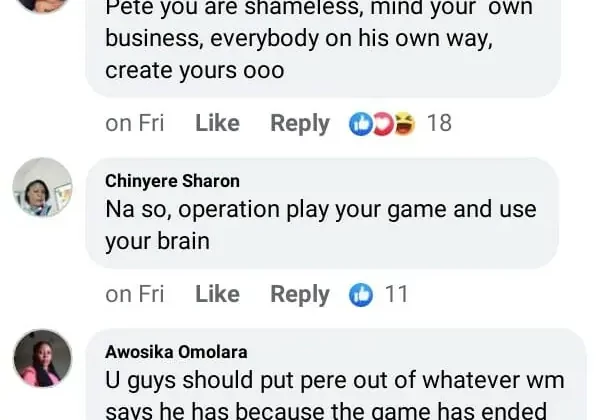Click the "mind your own business" comment text
The width and height of the screenshot is (600, 420).
pyautogui.click(x=320, y=41)
